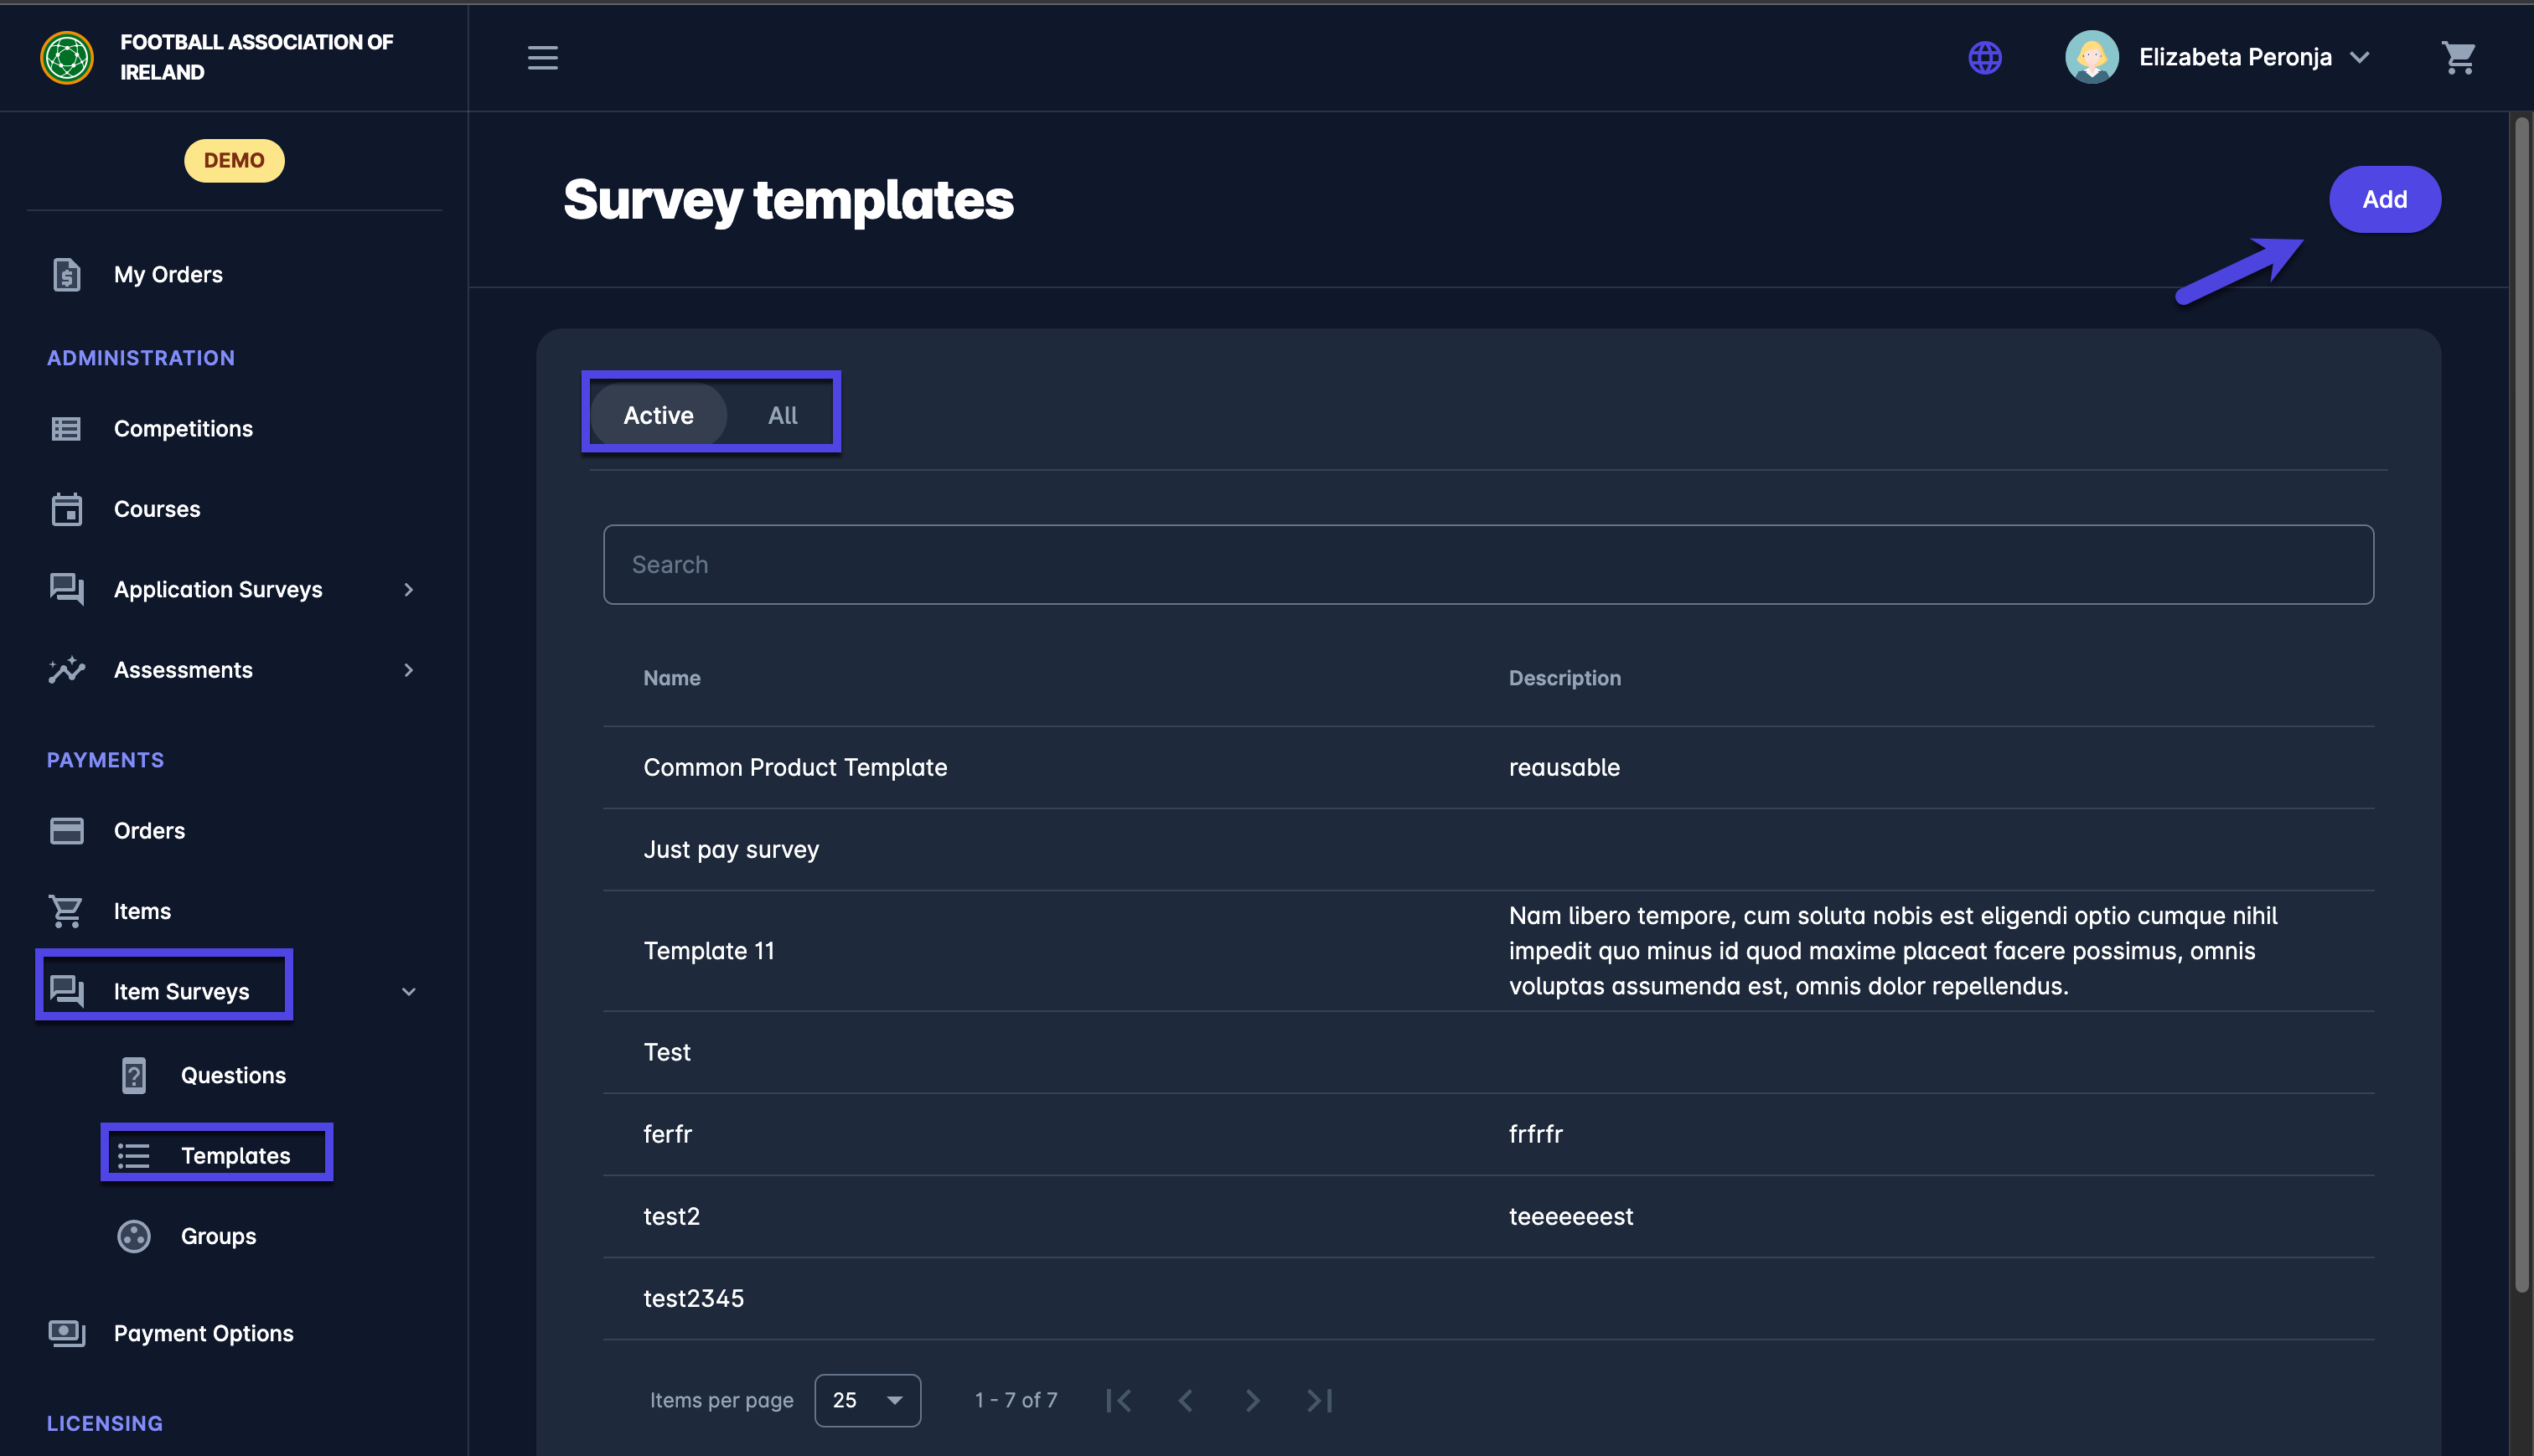Viewport: 2534px width, 1456px height.
Task: Click the Questions sidebar icon
Action: pyautogui.click(x=134, y=1075)
